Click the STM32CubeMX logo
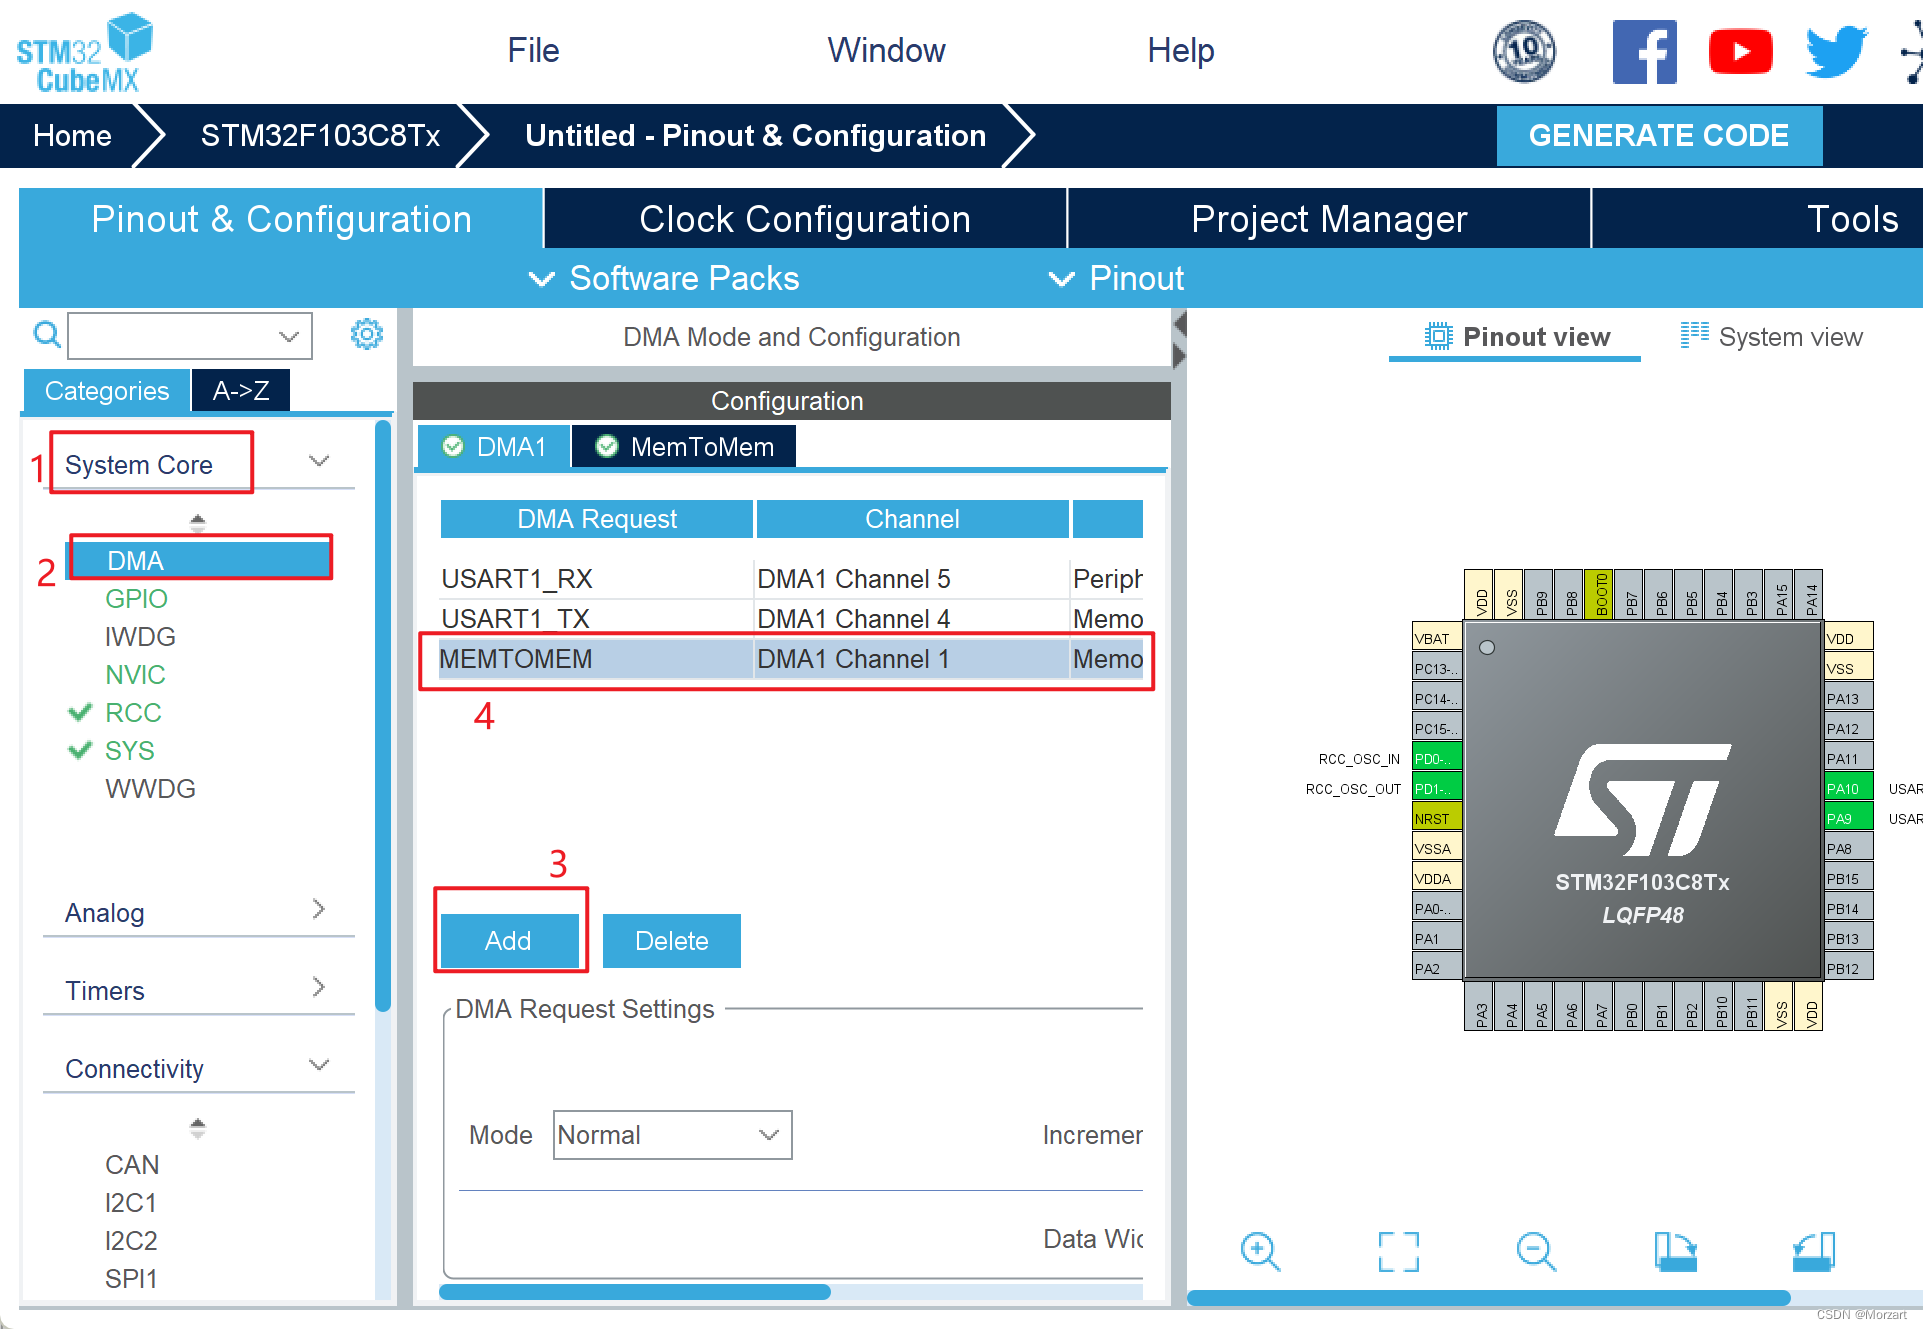The width and height of the screenshot is (1923, 1329). (84, 52)
